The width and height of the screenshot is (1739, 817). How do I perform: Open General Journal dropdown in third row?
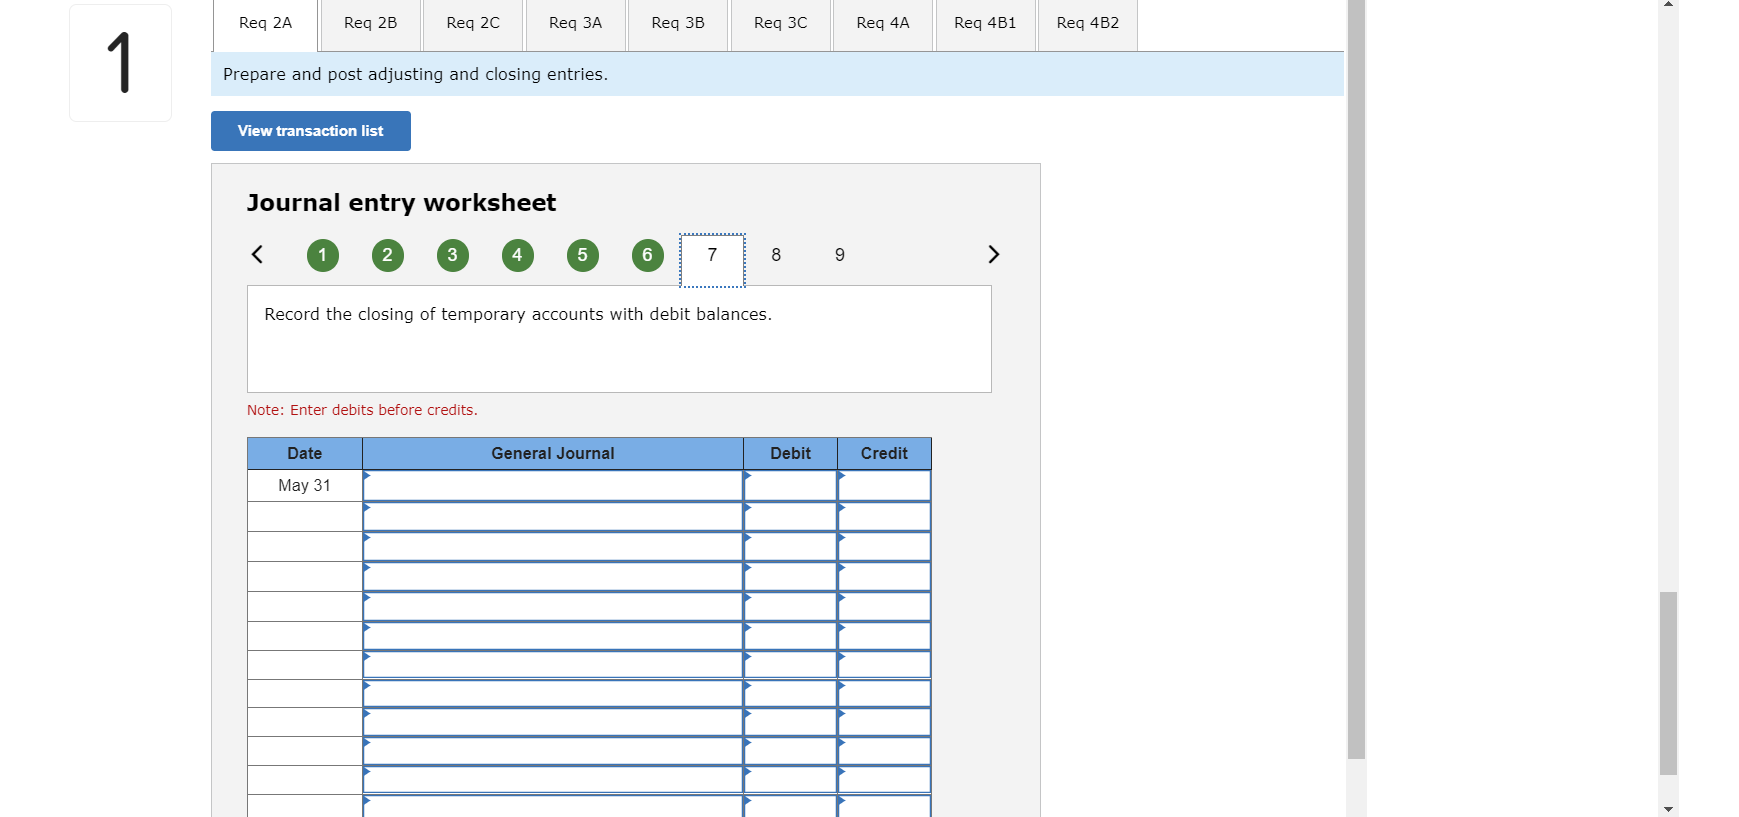[553, 546]
